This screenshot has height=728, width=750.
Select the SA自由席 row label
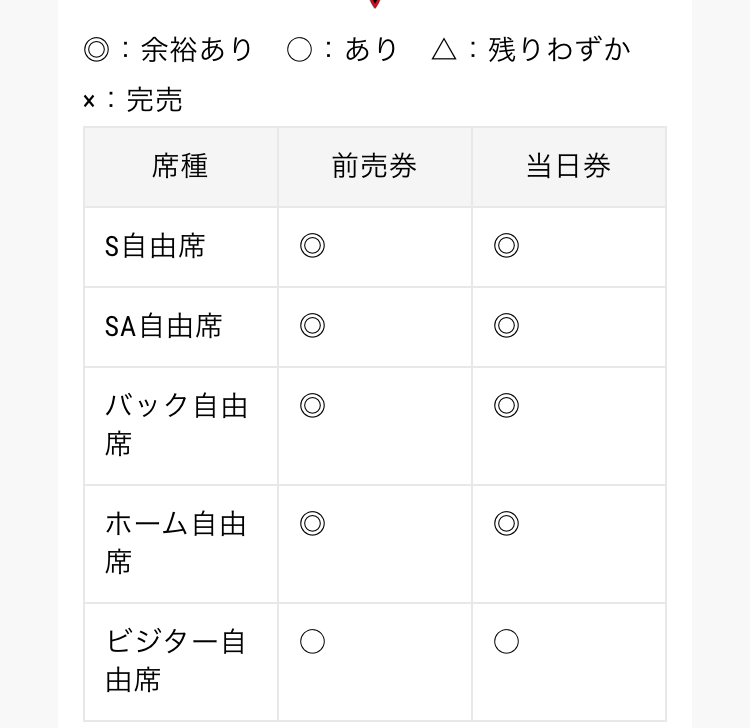pos(163,327)
